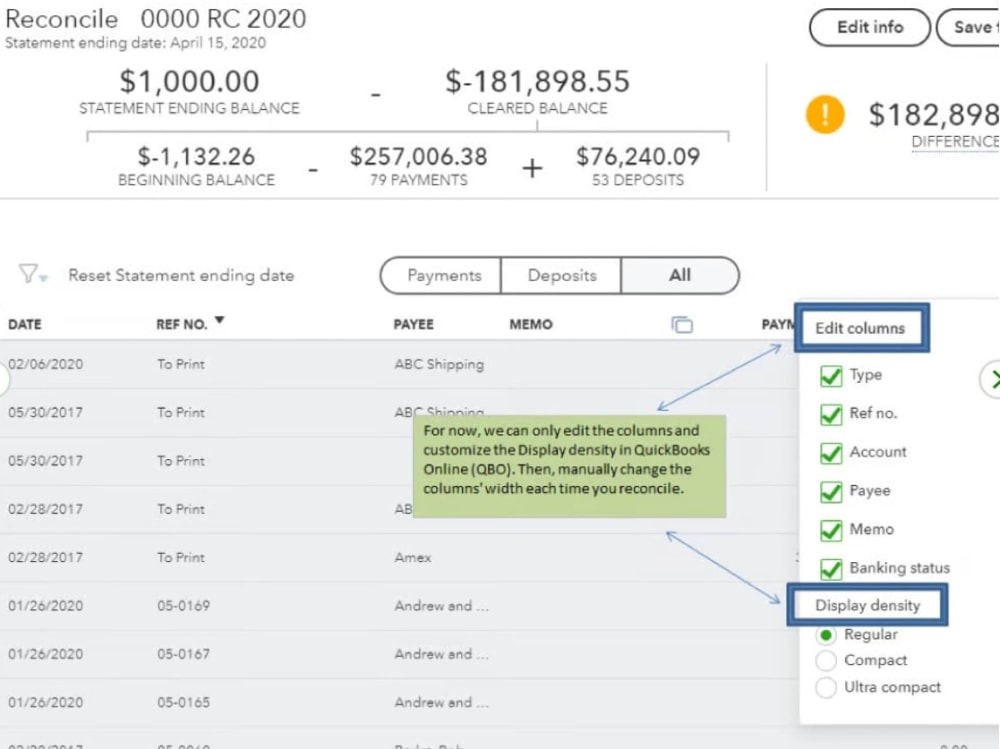Open the filter funnel menu
Viewport: 1000px width, 749px height.
coord(33,275)
